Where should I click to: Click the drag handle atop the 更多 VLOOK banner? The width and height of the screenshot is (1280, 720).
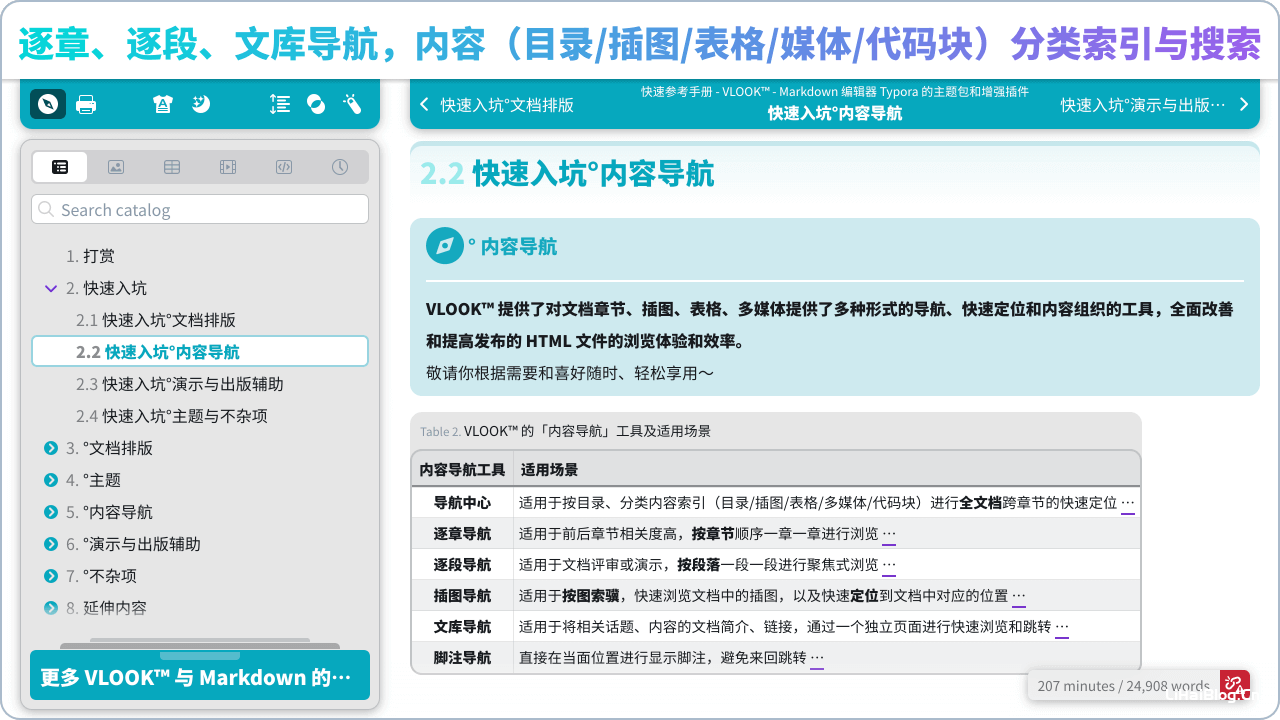pos(200,655)
